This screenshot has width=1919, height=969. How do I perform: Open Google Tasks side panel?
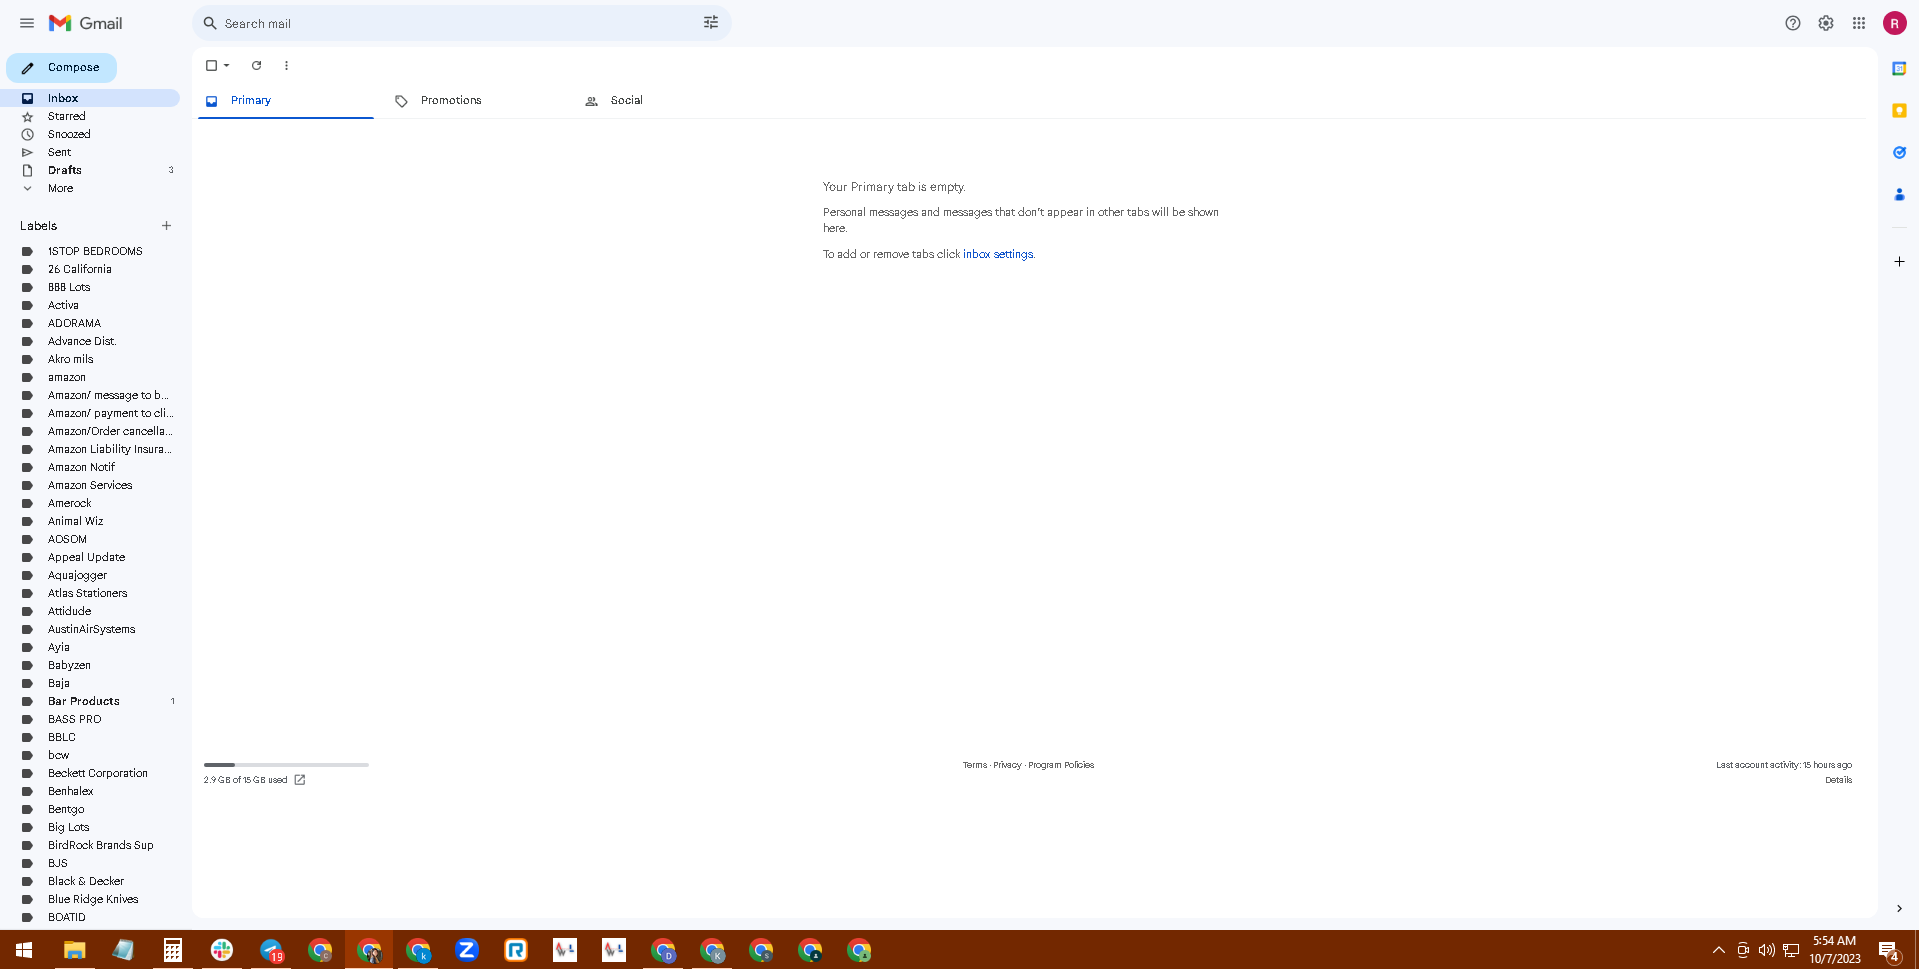(x=1899, y=152)
